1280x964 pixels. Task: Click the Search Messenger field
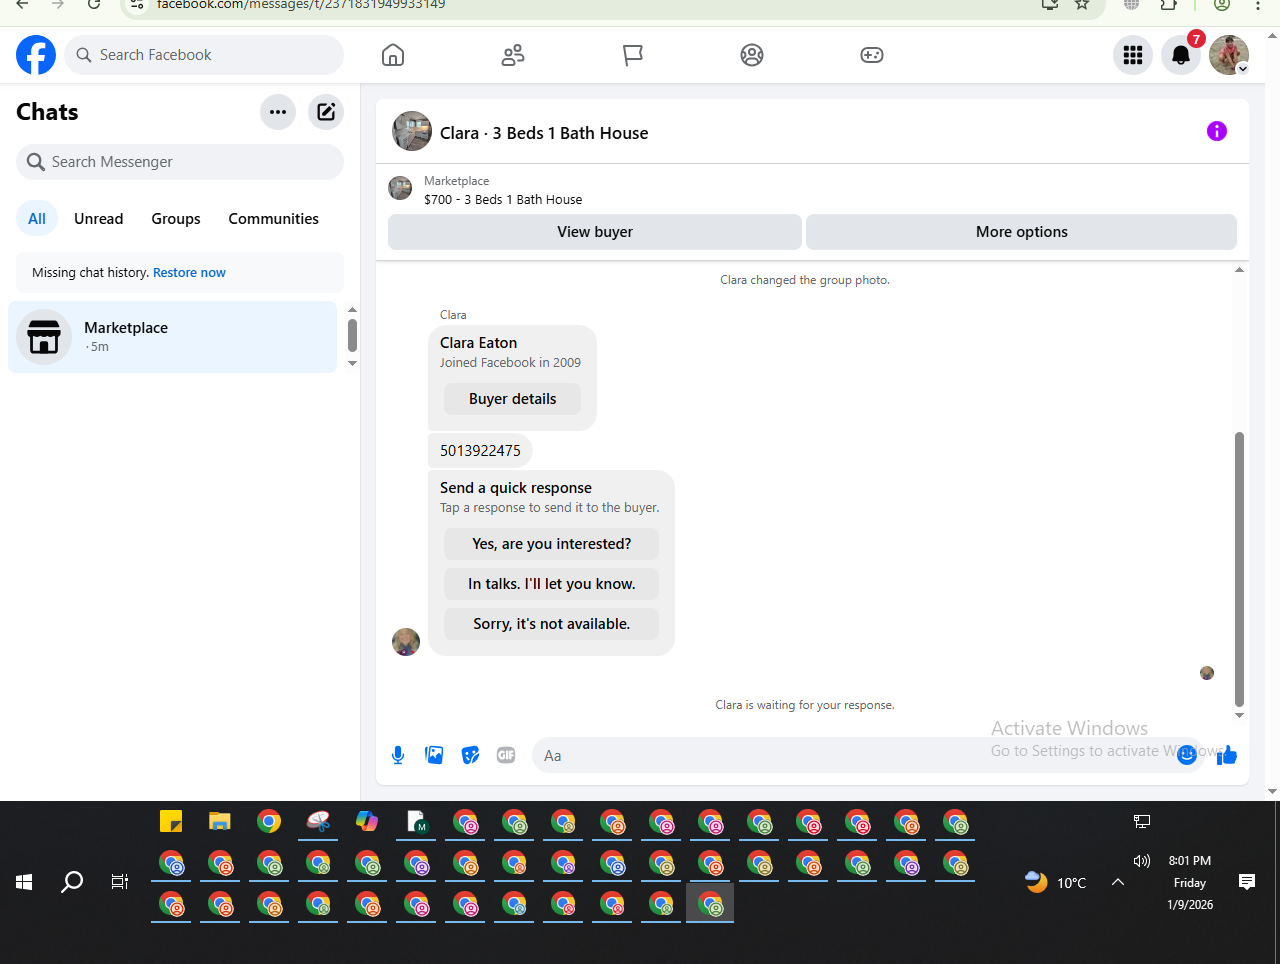180,162
